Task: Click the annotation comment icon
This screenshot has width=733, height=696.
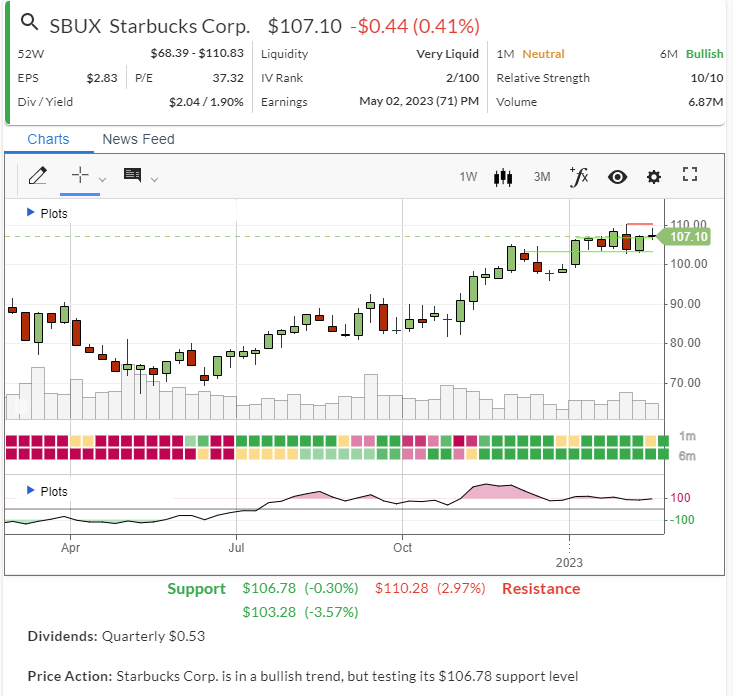Action: [133, 175]
